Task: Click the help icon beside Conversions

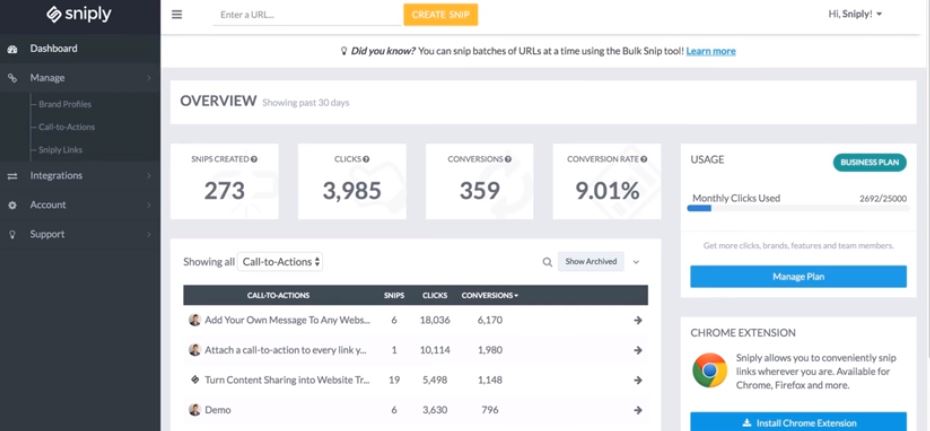Action: coord(508,159)
